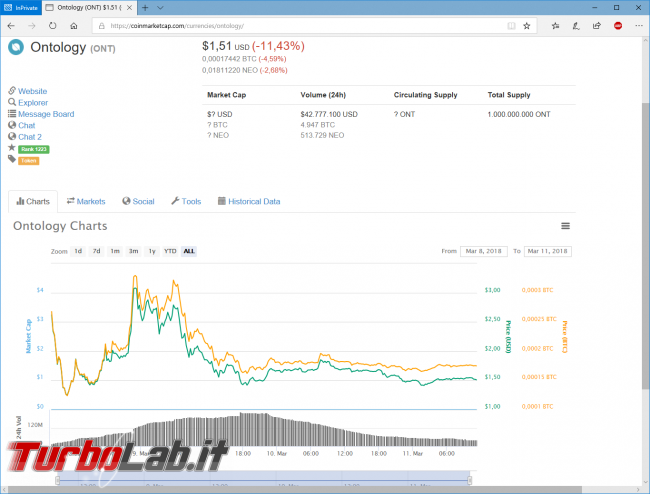Click the Market Cap column header
650x494 pixels.
(x=227, y=95)
